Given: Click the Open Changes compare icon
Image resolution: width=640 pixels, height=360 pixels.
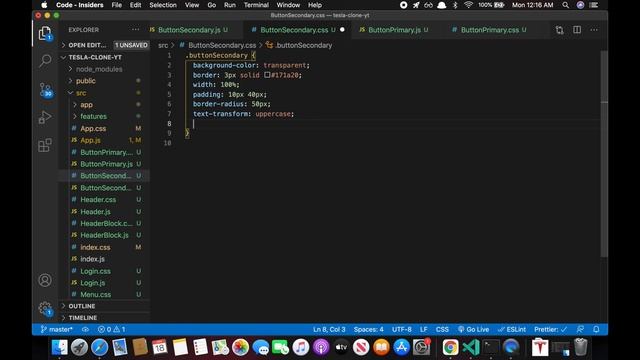Looking at the screenshot, I should (560, 30).
